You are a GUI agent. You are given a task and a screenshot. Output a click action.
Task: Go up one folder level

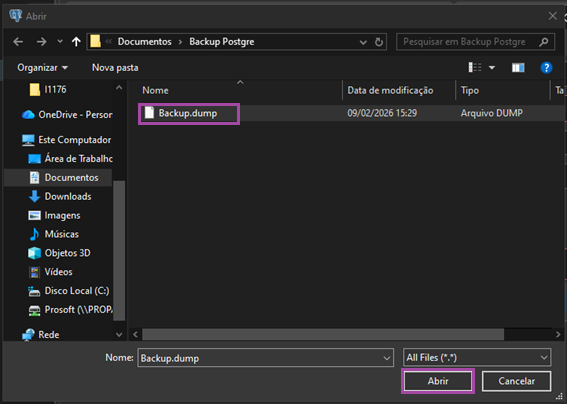(x=76, y=42)
